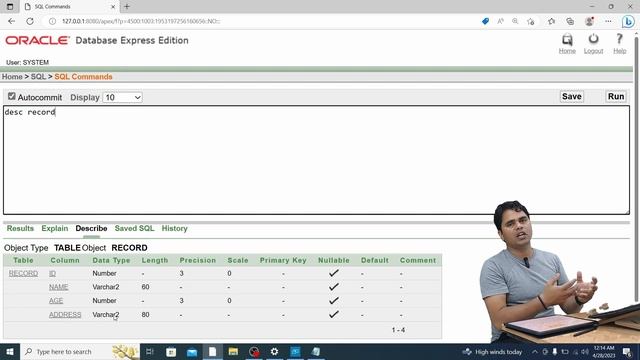Screen dimensions: 640x360
Task: Show hidden system tray icons
Action: pyautogui.click(x=535, y=351)
